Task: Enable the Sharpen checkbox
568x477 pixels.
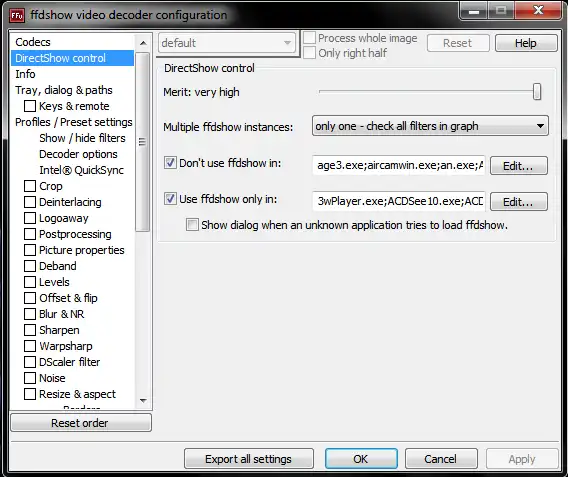Action: tap(30, 330)
